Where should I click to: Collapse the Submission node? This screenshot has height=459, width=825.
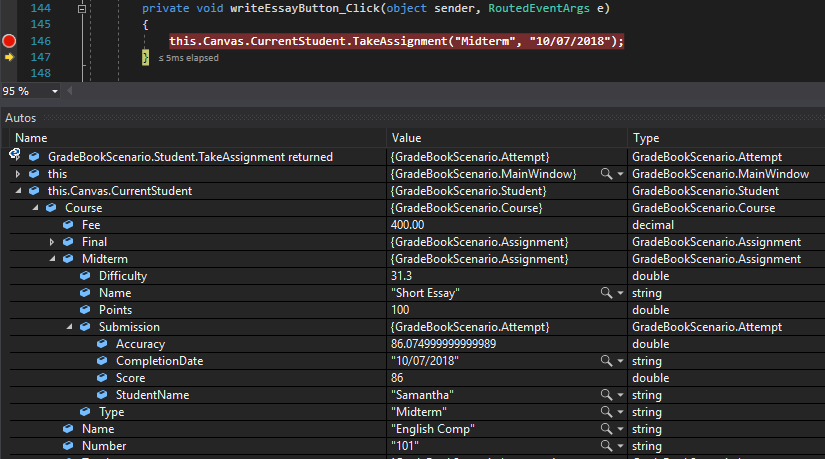point(69,327)
